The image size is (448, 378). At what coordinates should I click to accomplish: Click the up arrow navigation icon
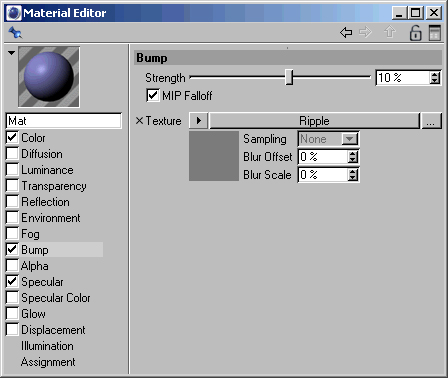point(390,32)
